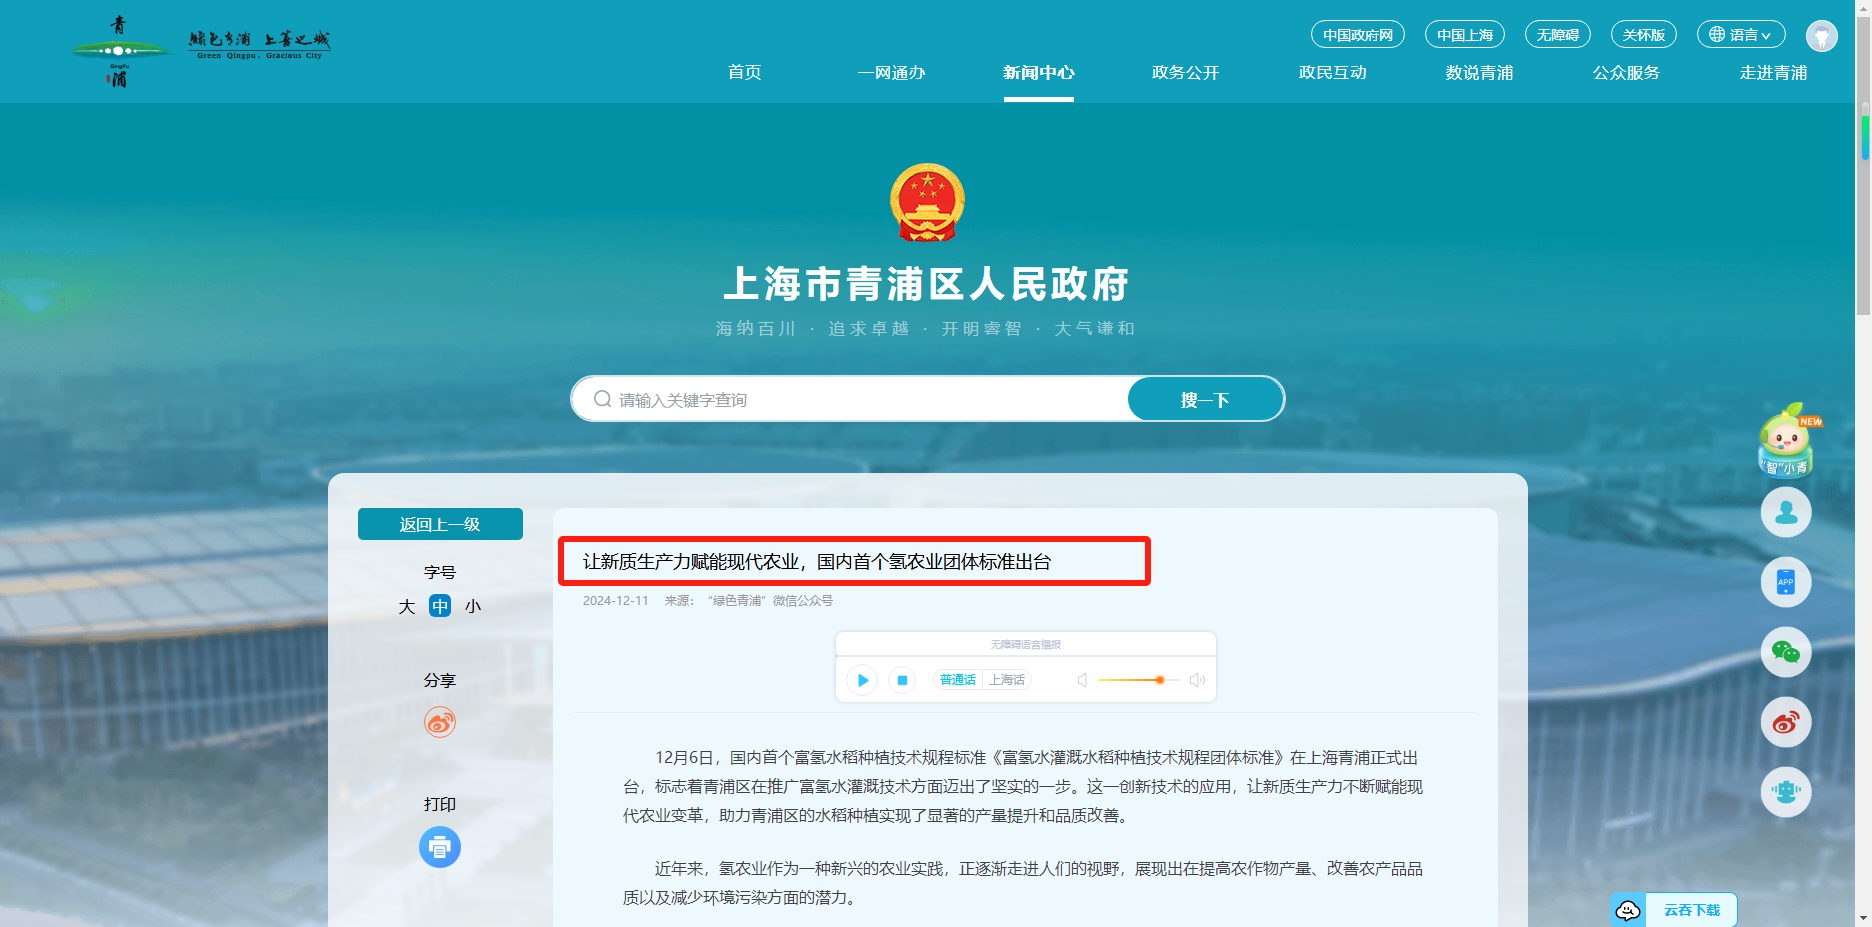Click the 搜一下 search button
The height and width of the screenshot is (927, 1872).
[x=1204, y=400]
